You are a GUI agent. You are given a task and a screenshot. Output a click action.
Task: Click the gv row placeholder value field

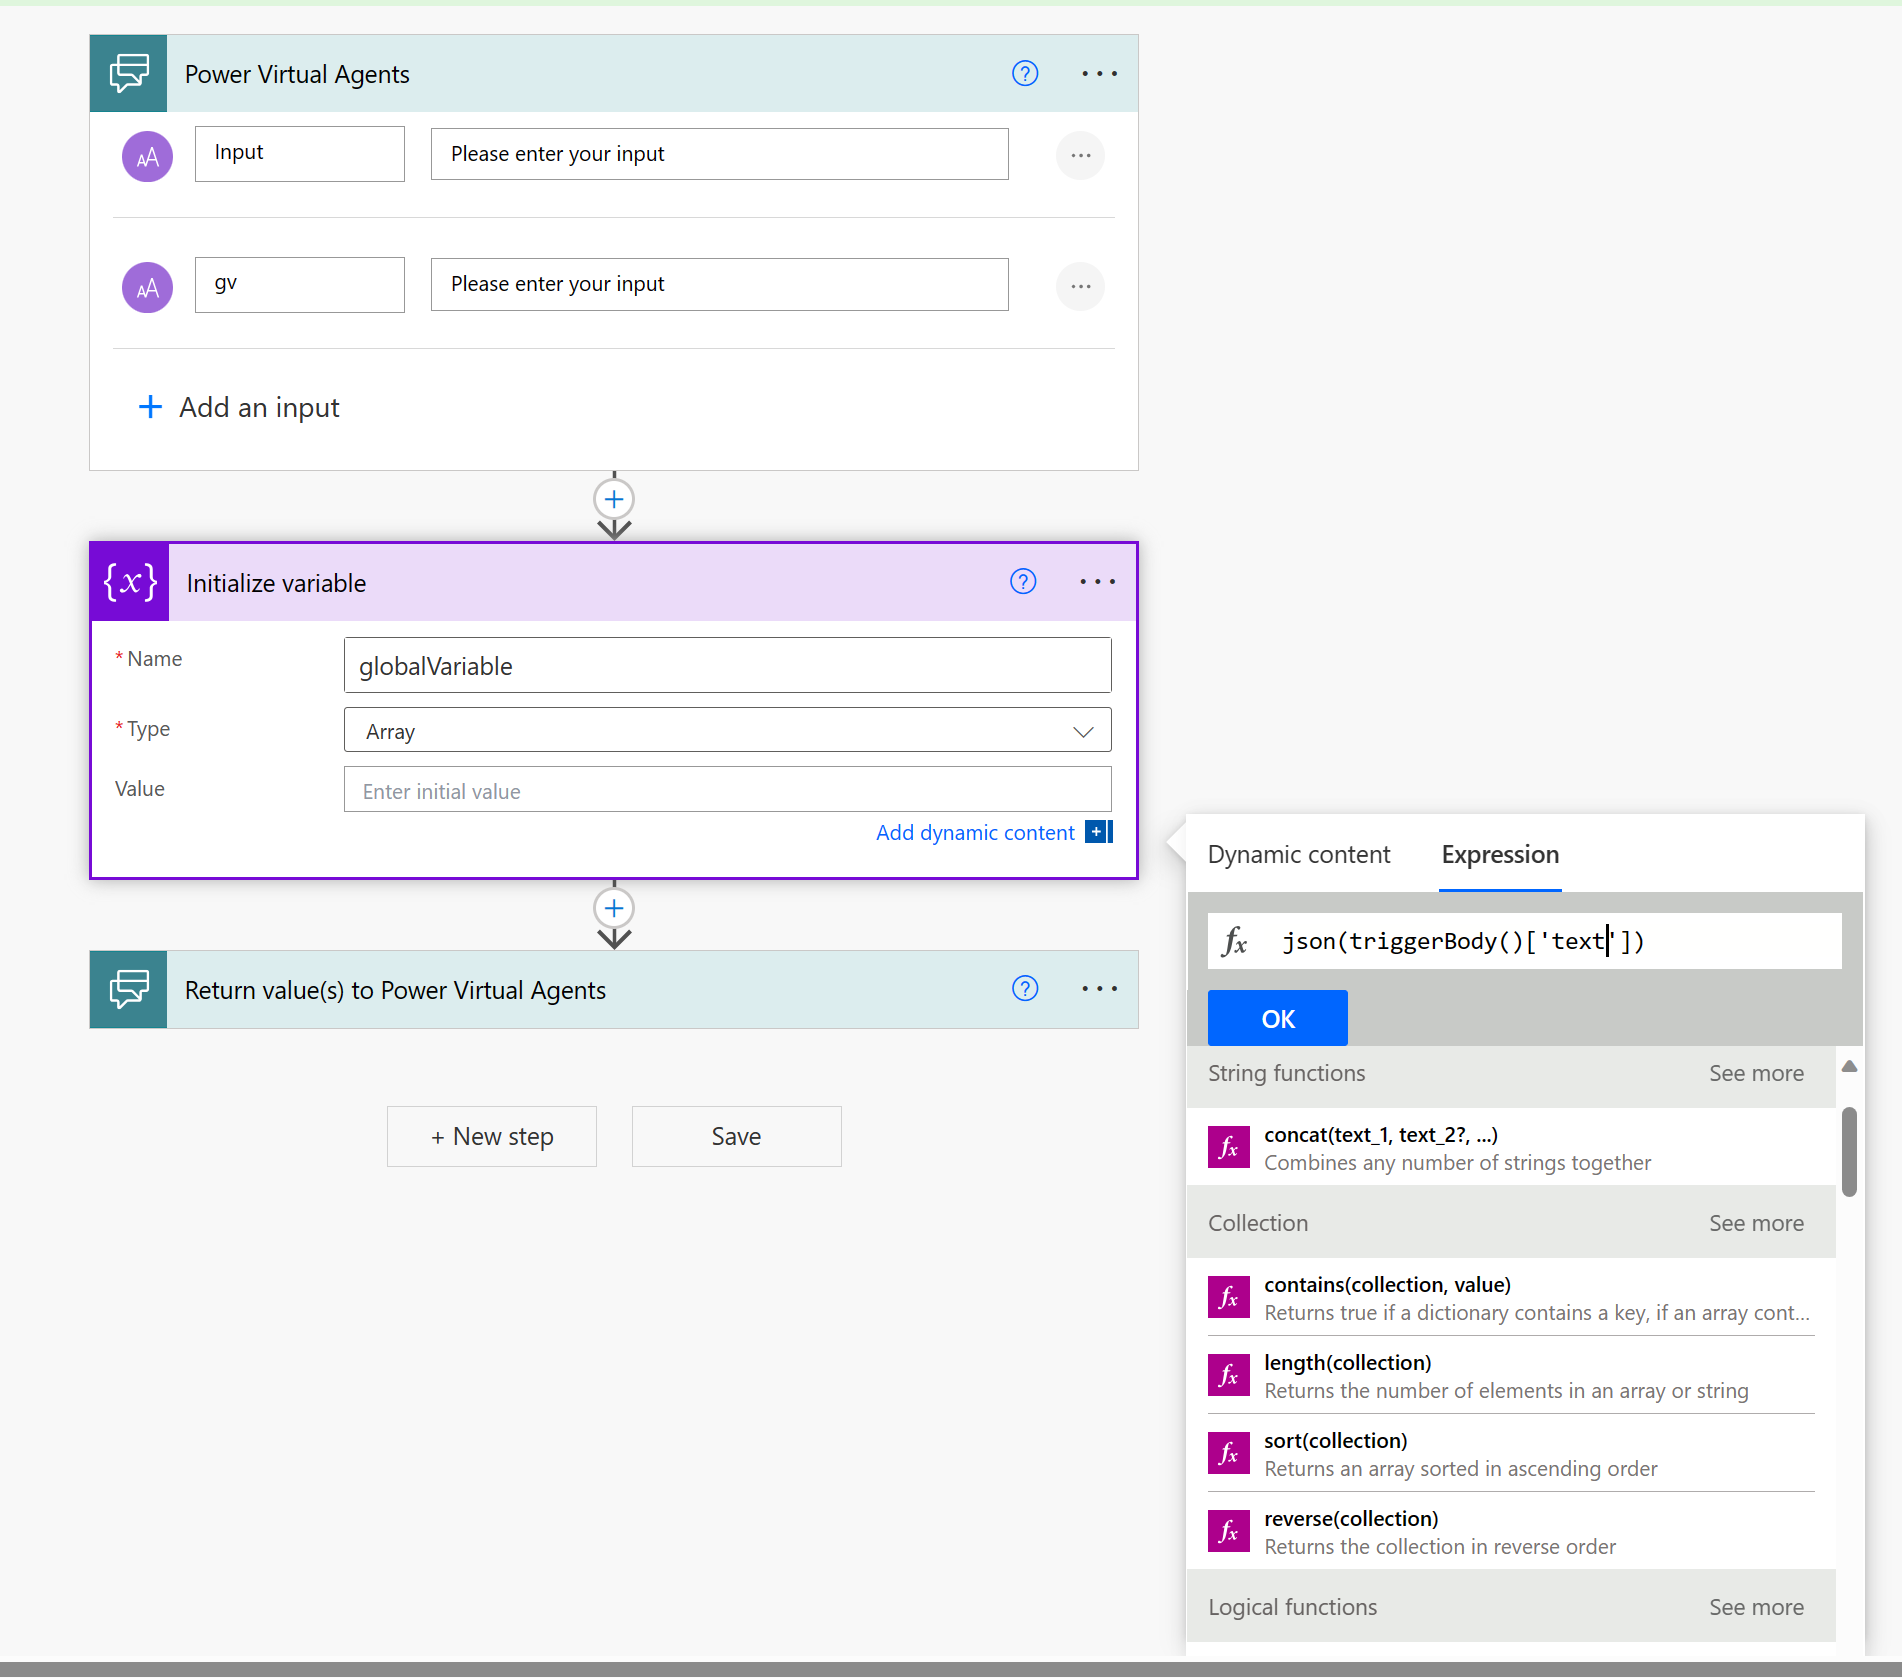coord(719,284)
